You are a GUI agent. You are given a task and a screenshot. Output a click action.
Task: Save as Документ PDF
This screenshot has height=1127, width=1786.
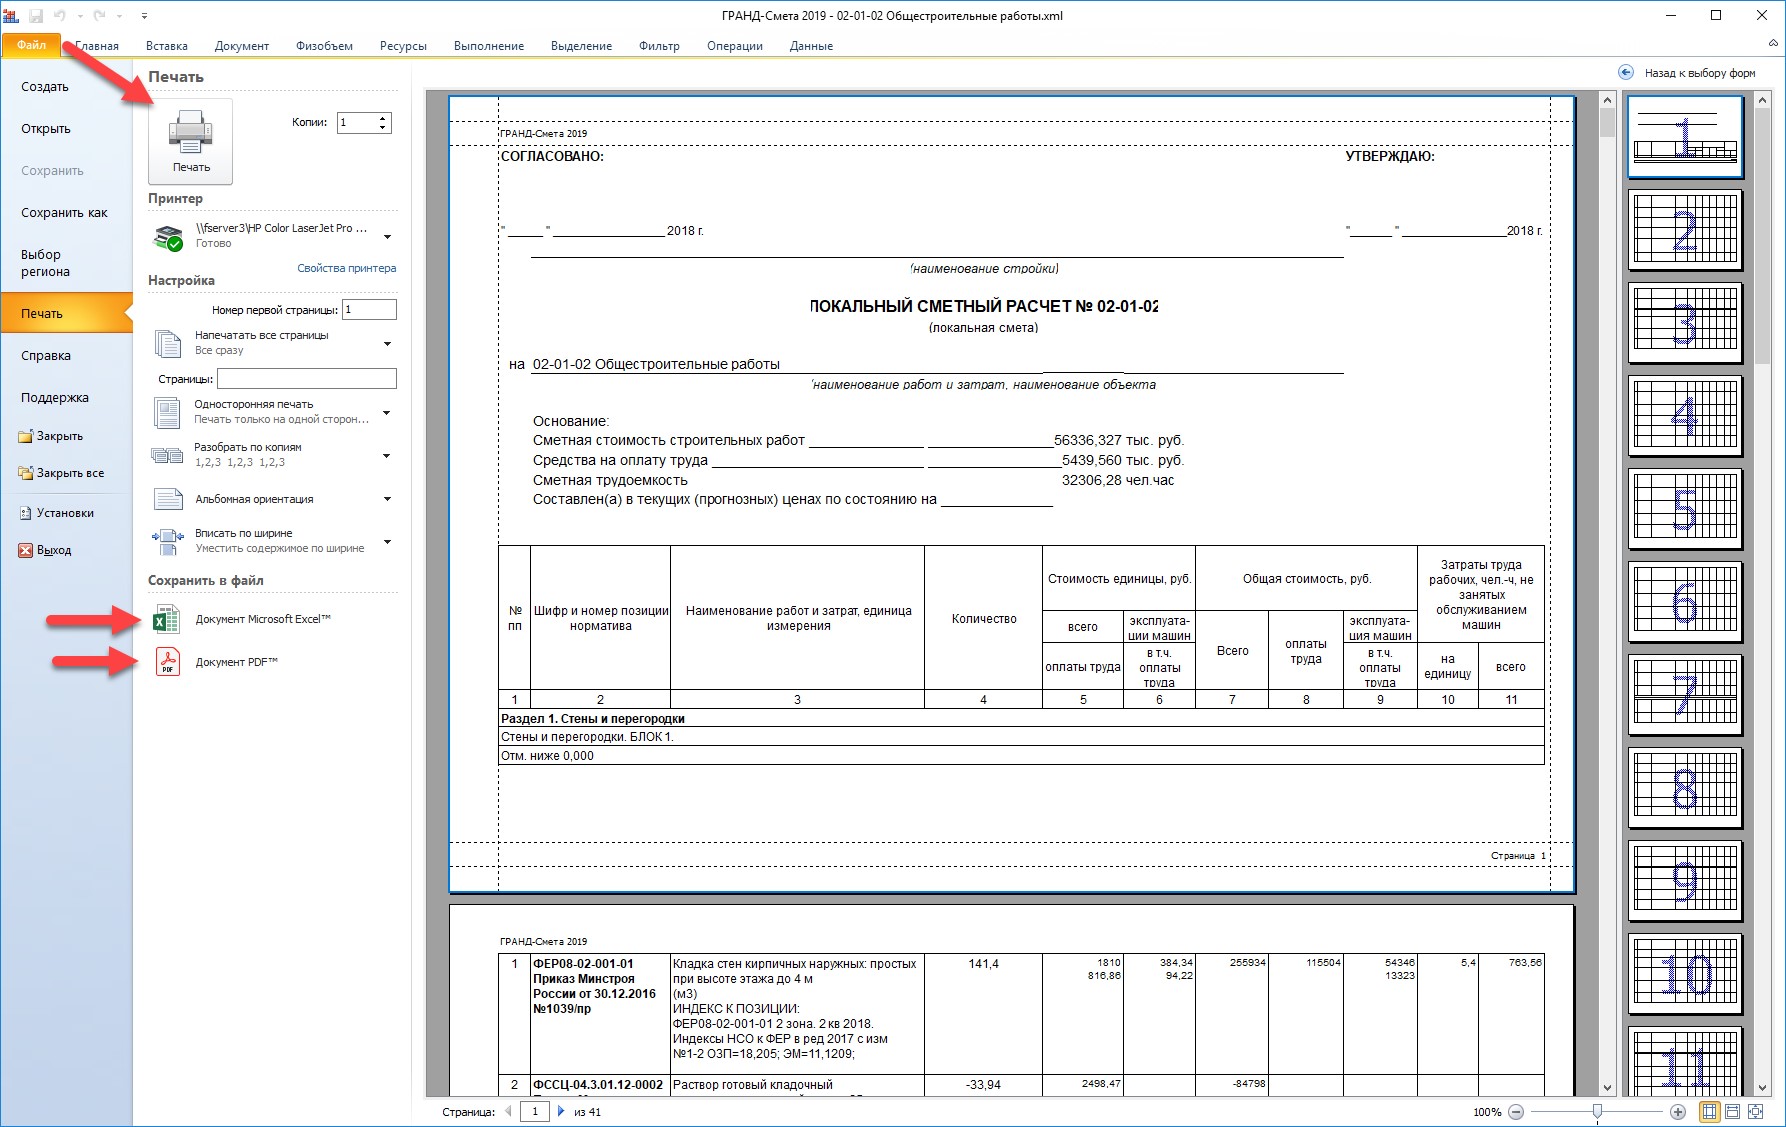(236, 662)
